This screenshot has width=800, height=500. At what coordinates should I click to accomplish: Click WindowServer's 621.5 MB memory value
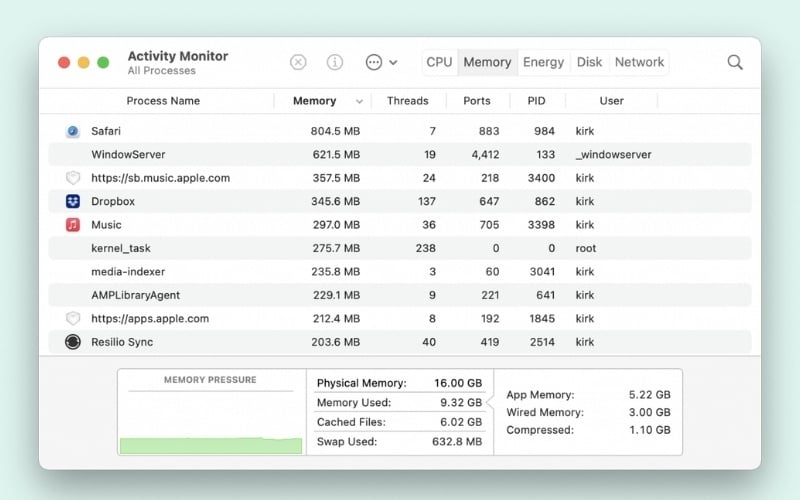(x=336, y=155)
